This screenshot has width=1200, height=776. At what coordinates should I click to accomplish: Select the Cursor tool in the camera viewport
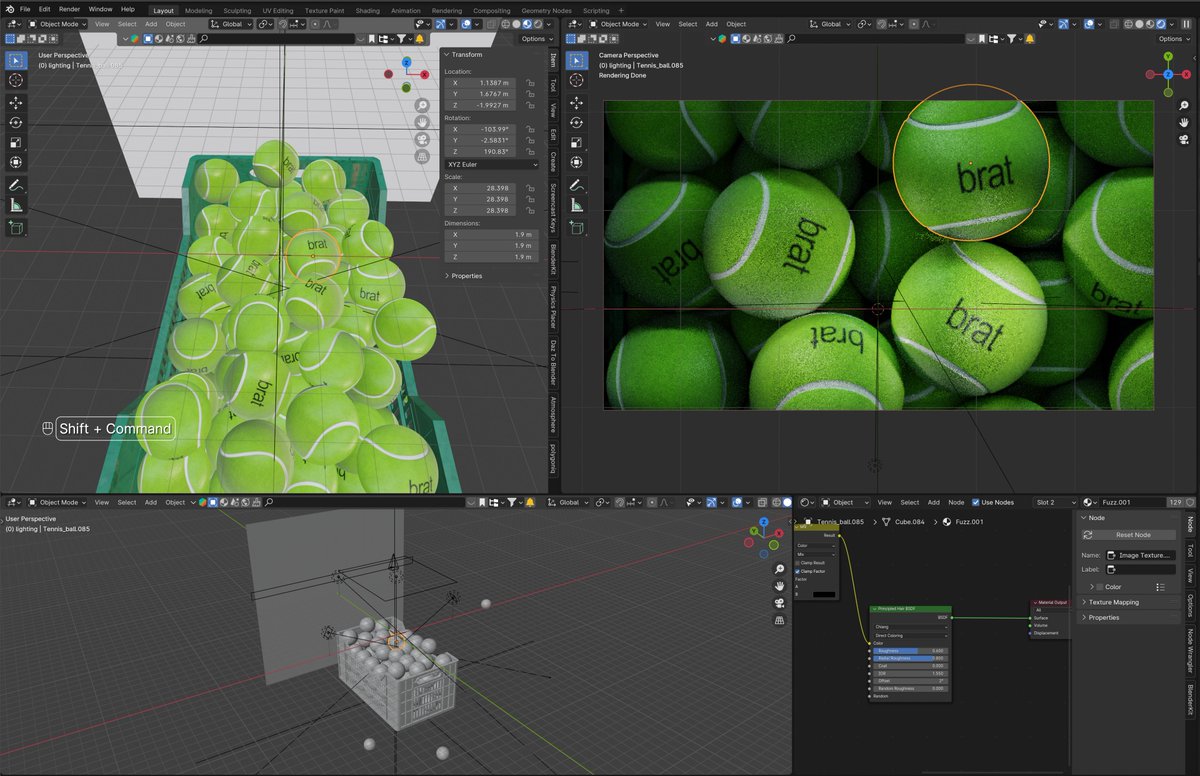click(576, 80)
